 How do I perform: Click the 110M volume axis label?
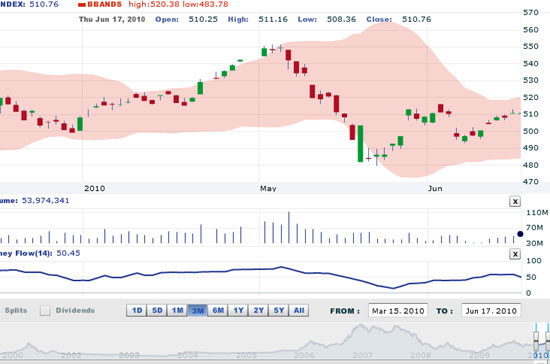(x=537, y=213)
